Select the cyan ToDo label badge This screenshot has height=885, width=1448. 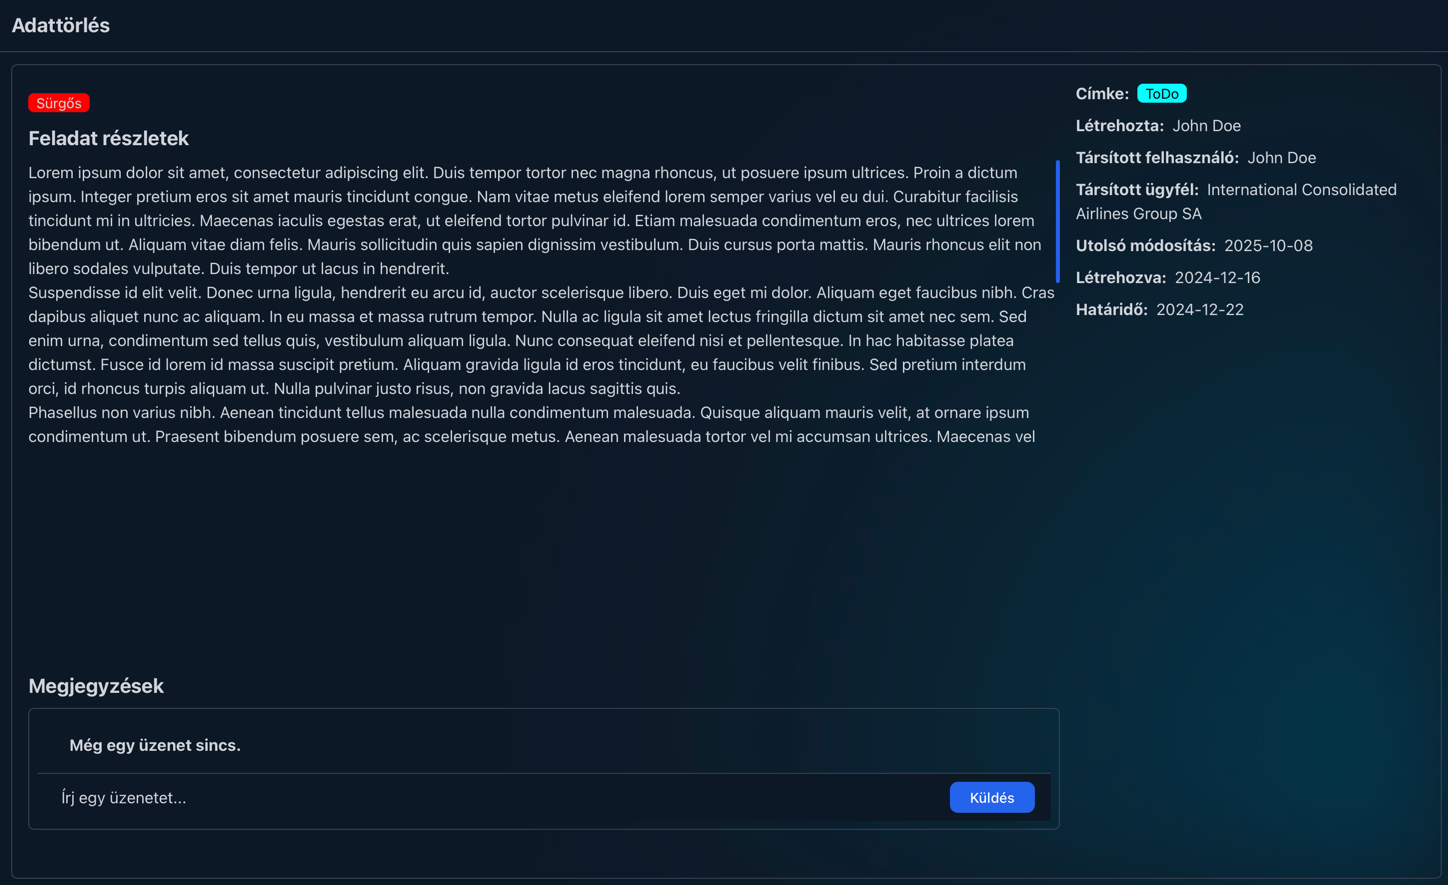pyautogui.click(x=1161, y=94)
